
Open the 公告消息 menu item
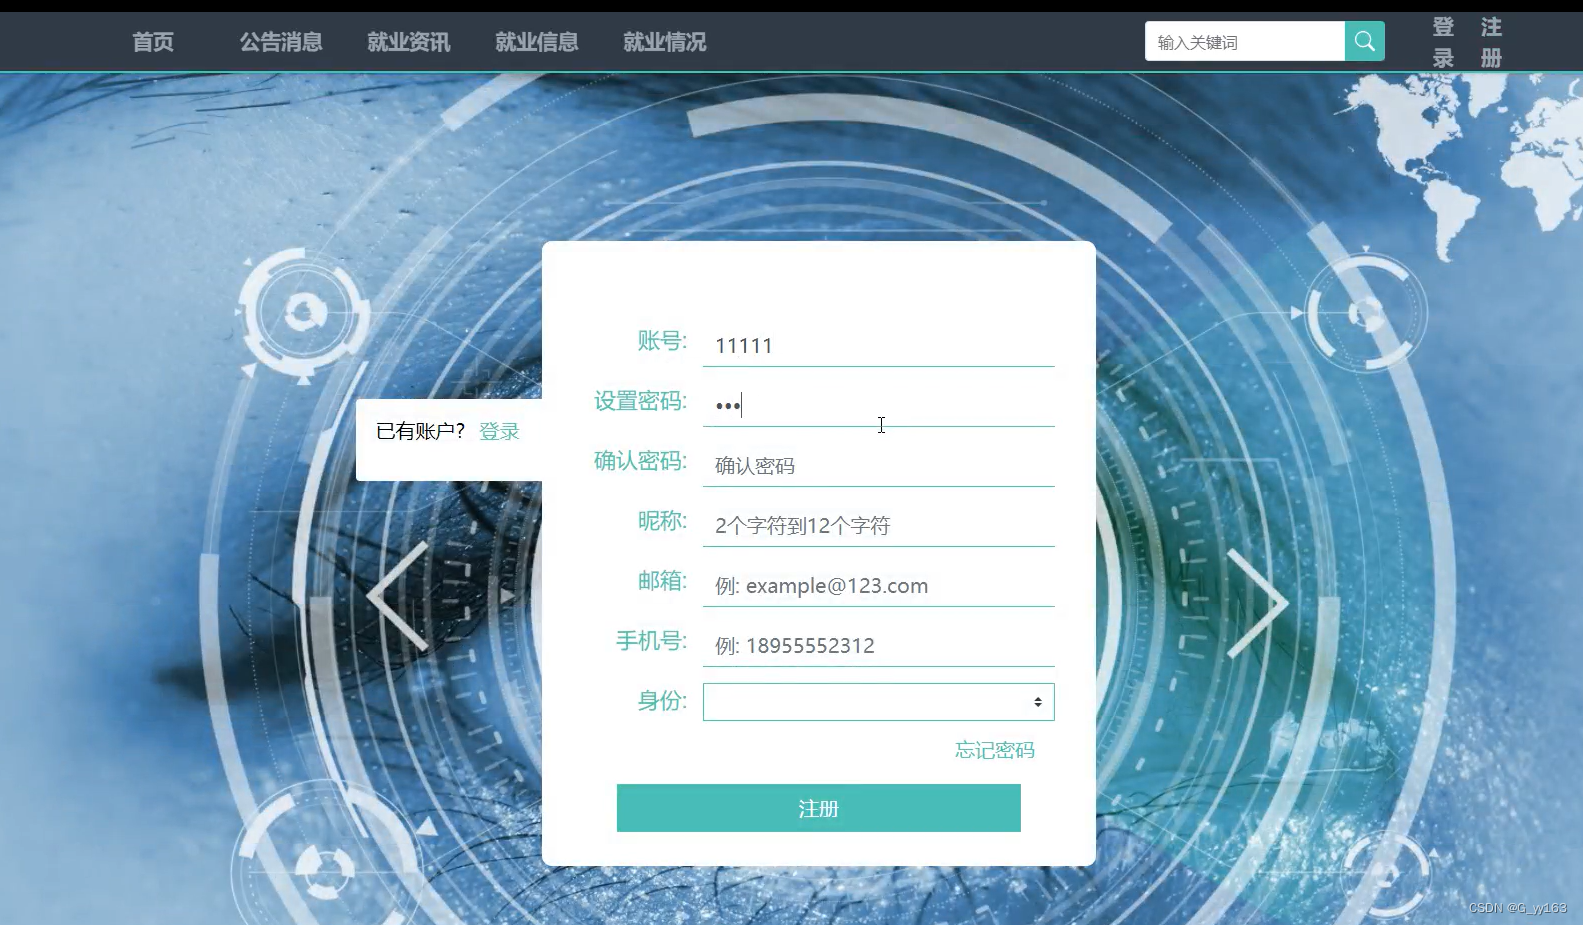pos(281,42)
